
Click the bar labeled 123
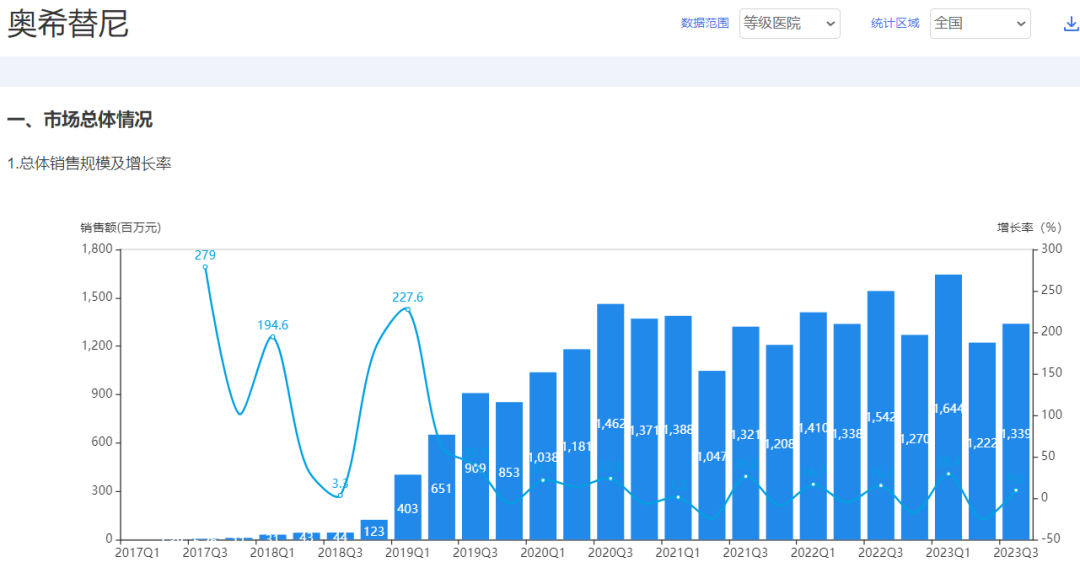coord(374,530)
